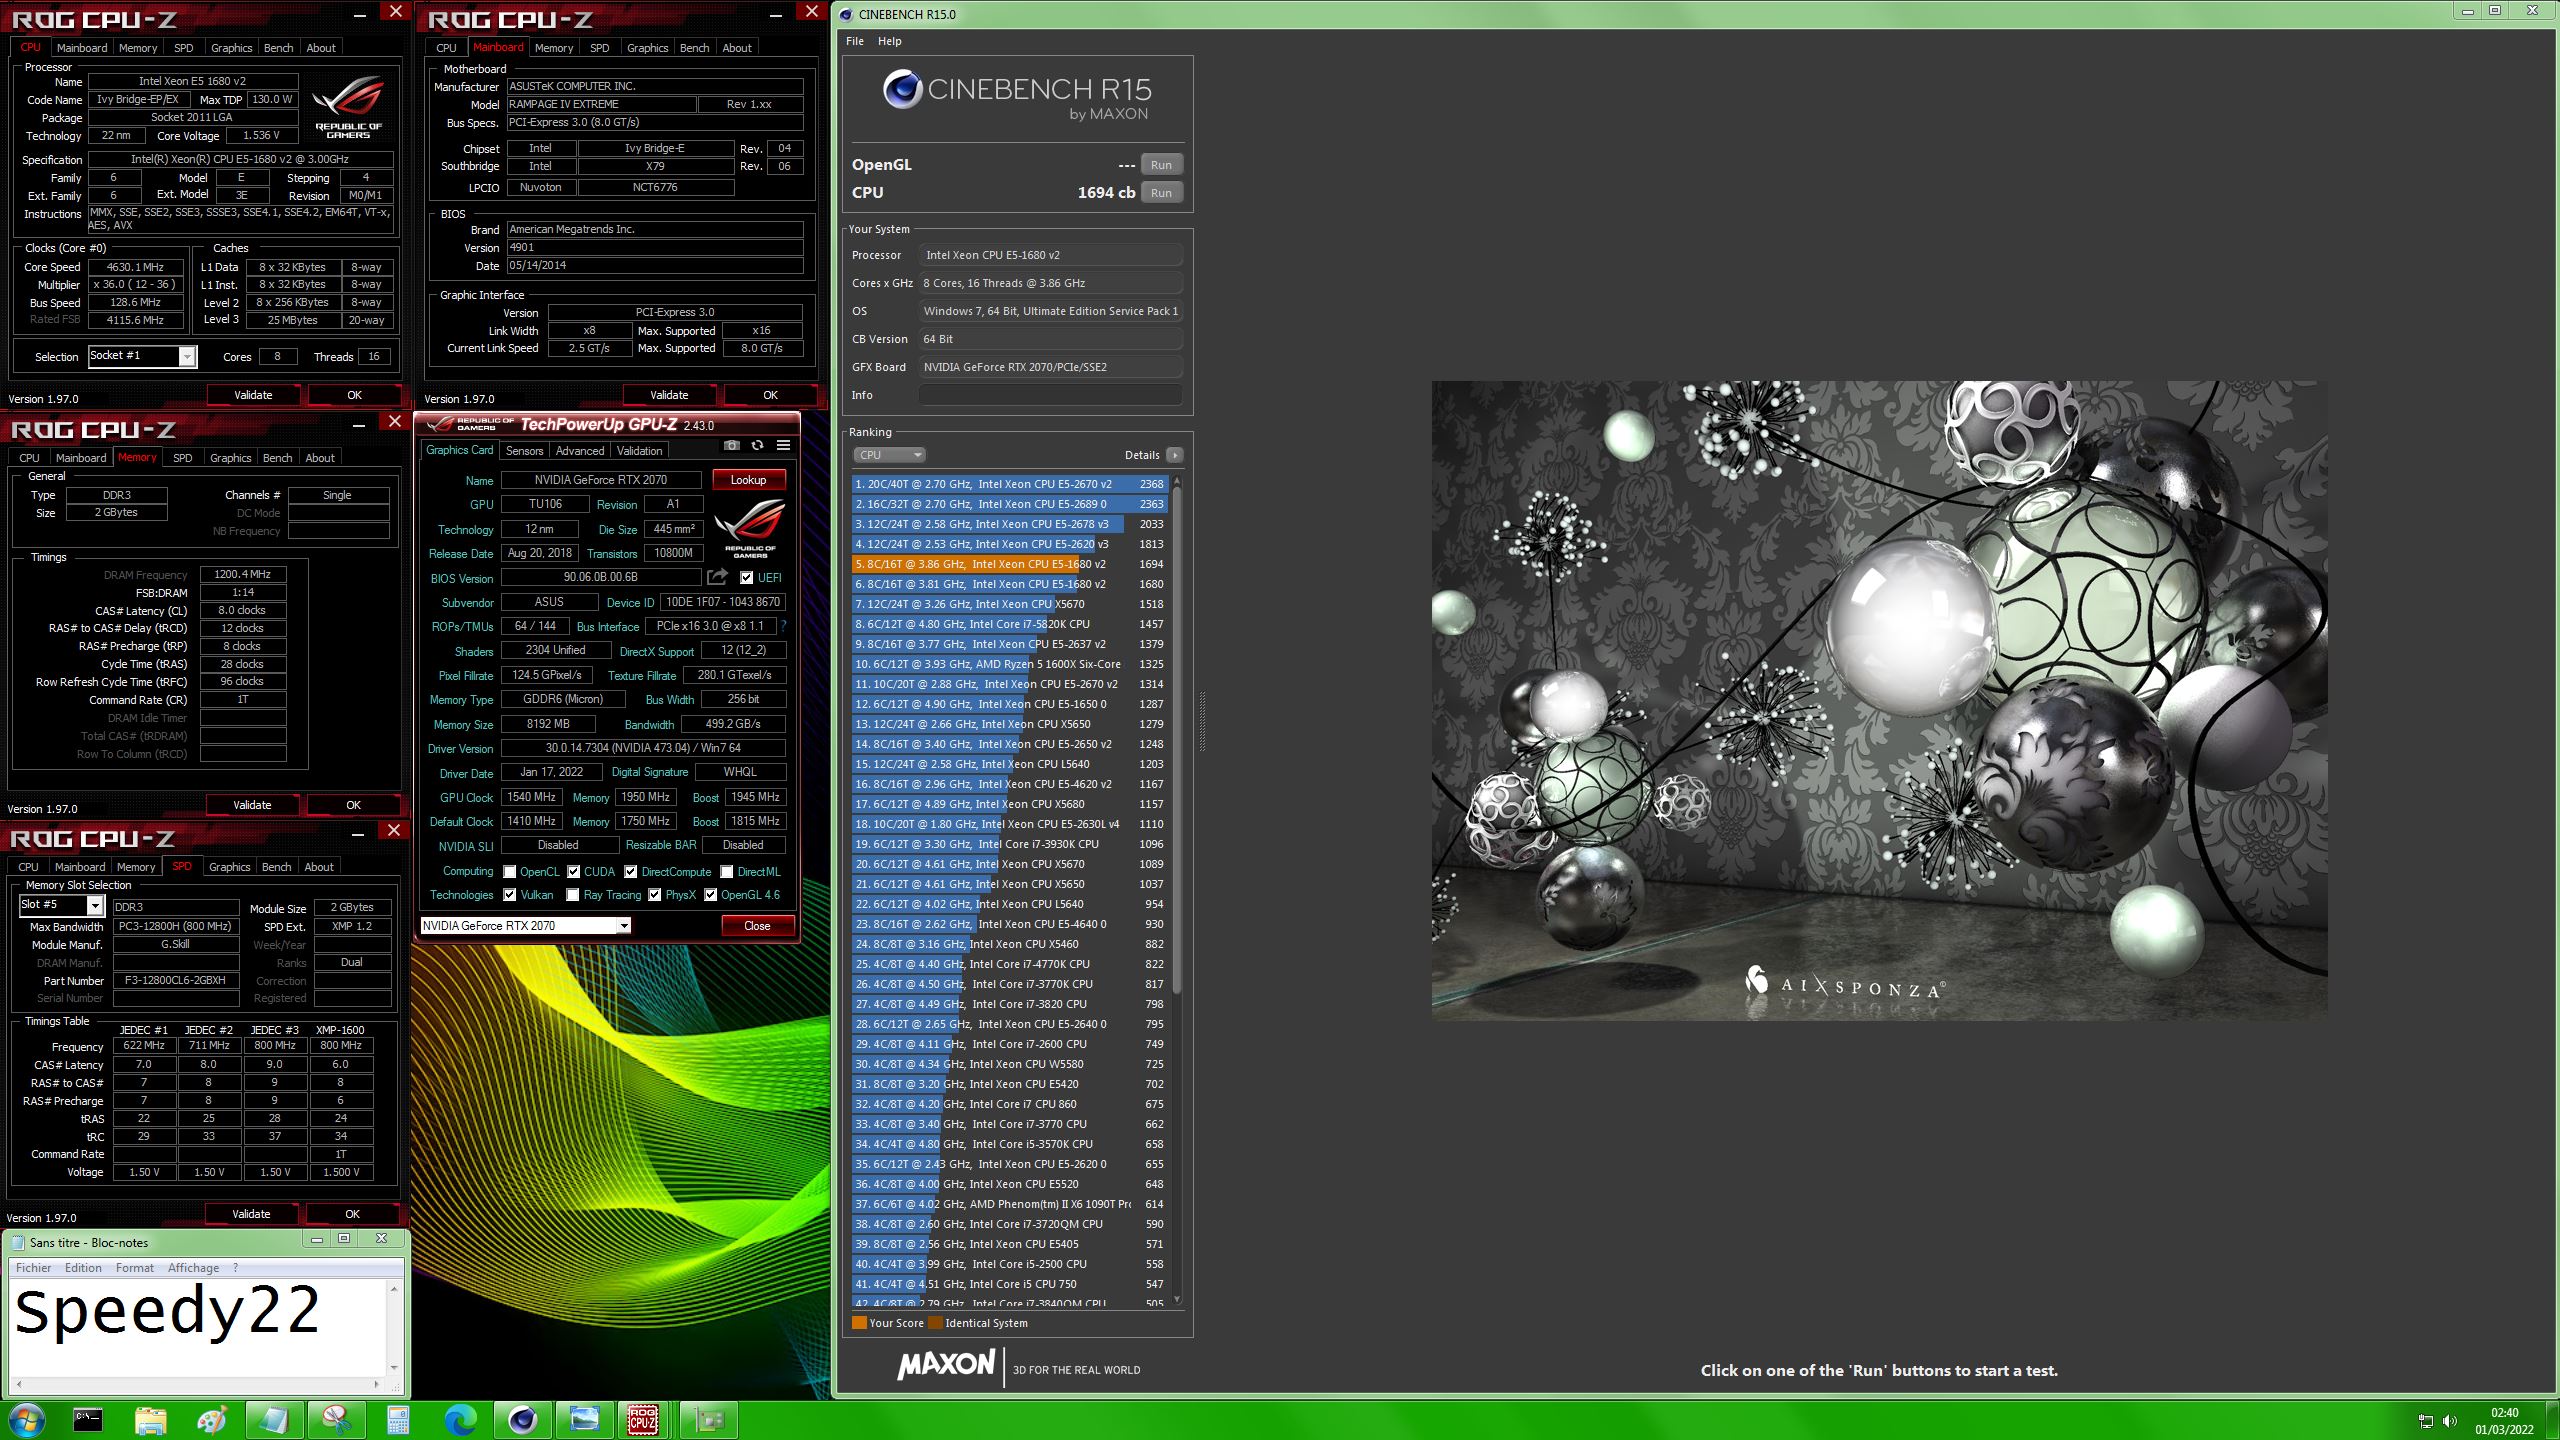Click the Notepad title bar document icon
Screen dimensions: 2560x1440
click(17, 1242)
